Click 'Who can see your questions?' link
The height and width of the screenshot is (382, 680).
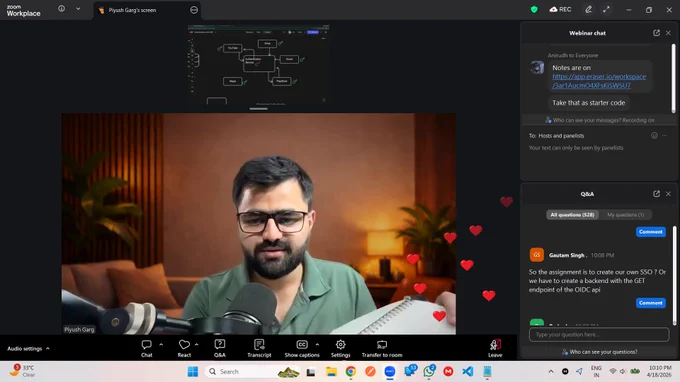pos(600,352)
